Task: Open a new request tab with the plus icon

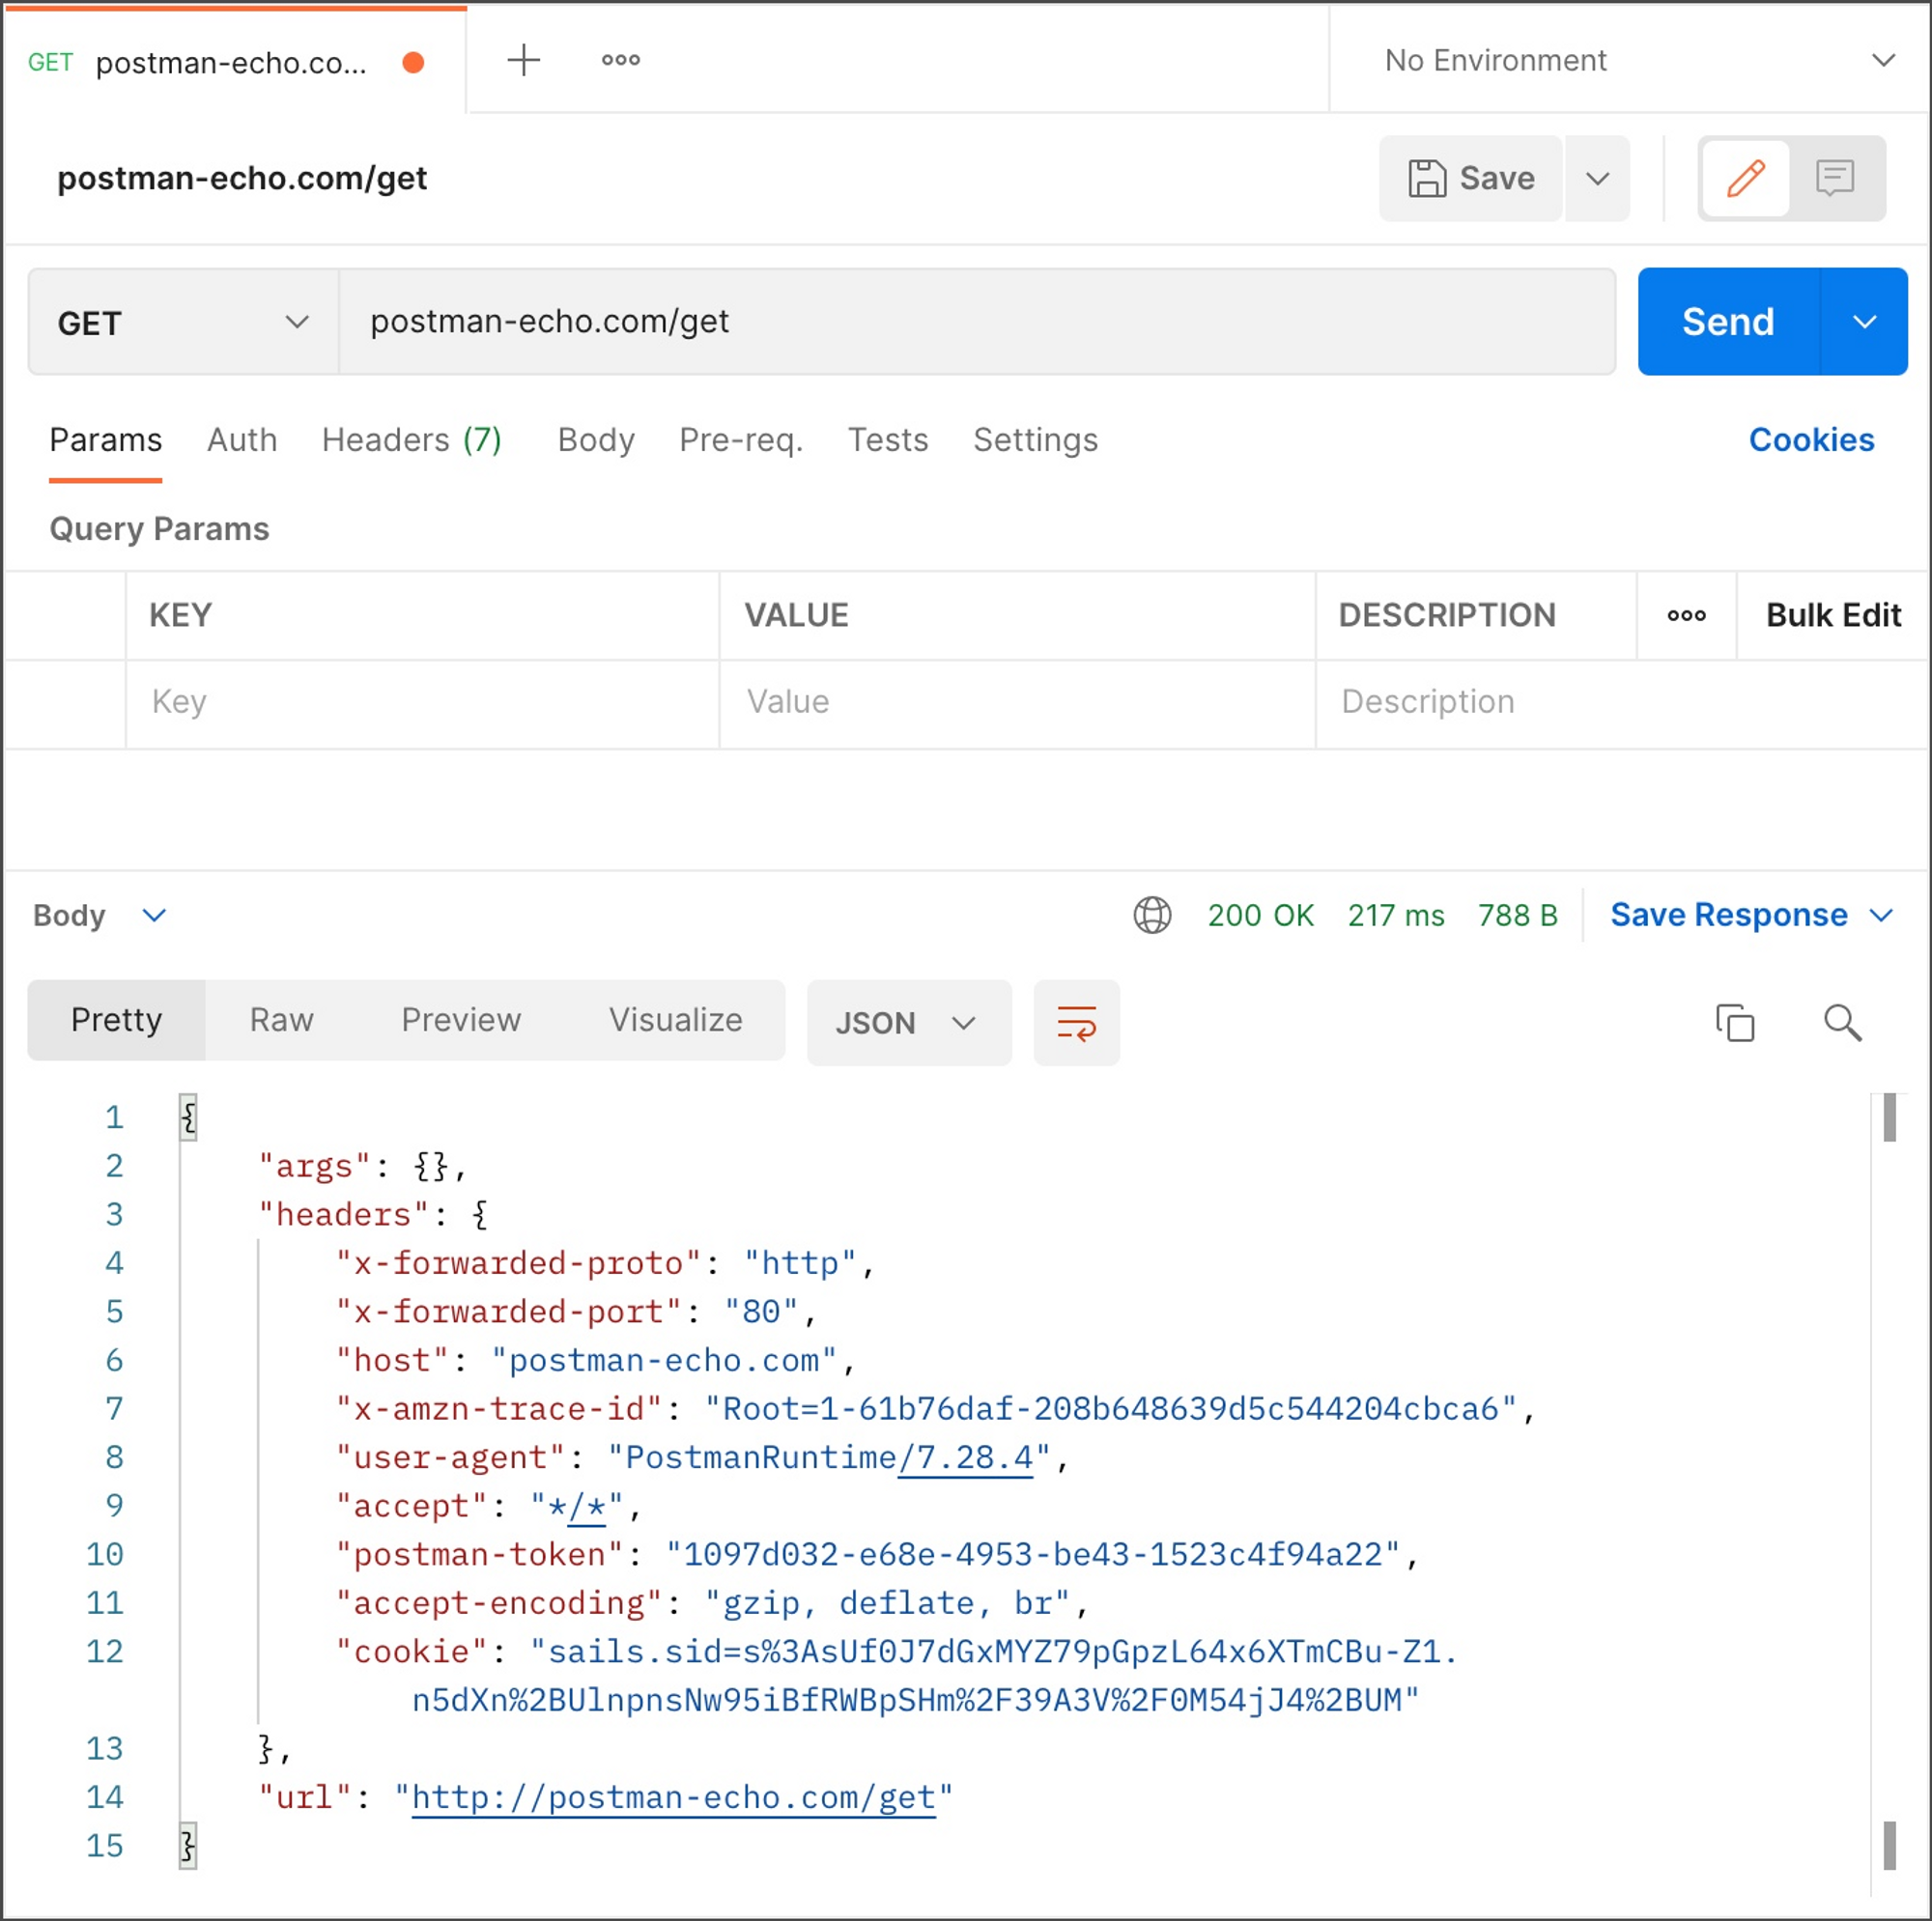Action: (x=523, y=60)
